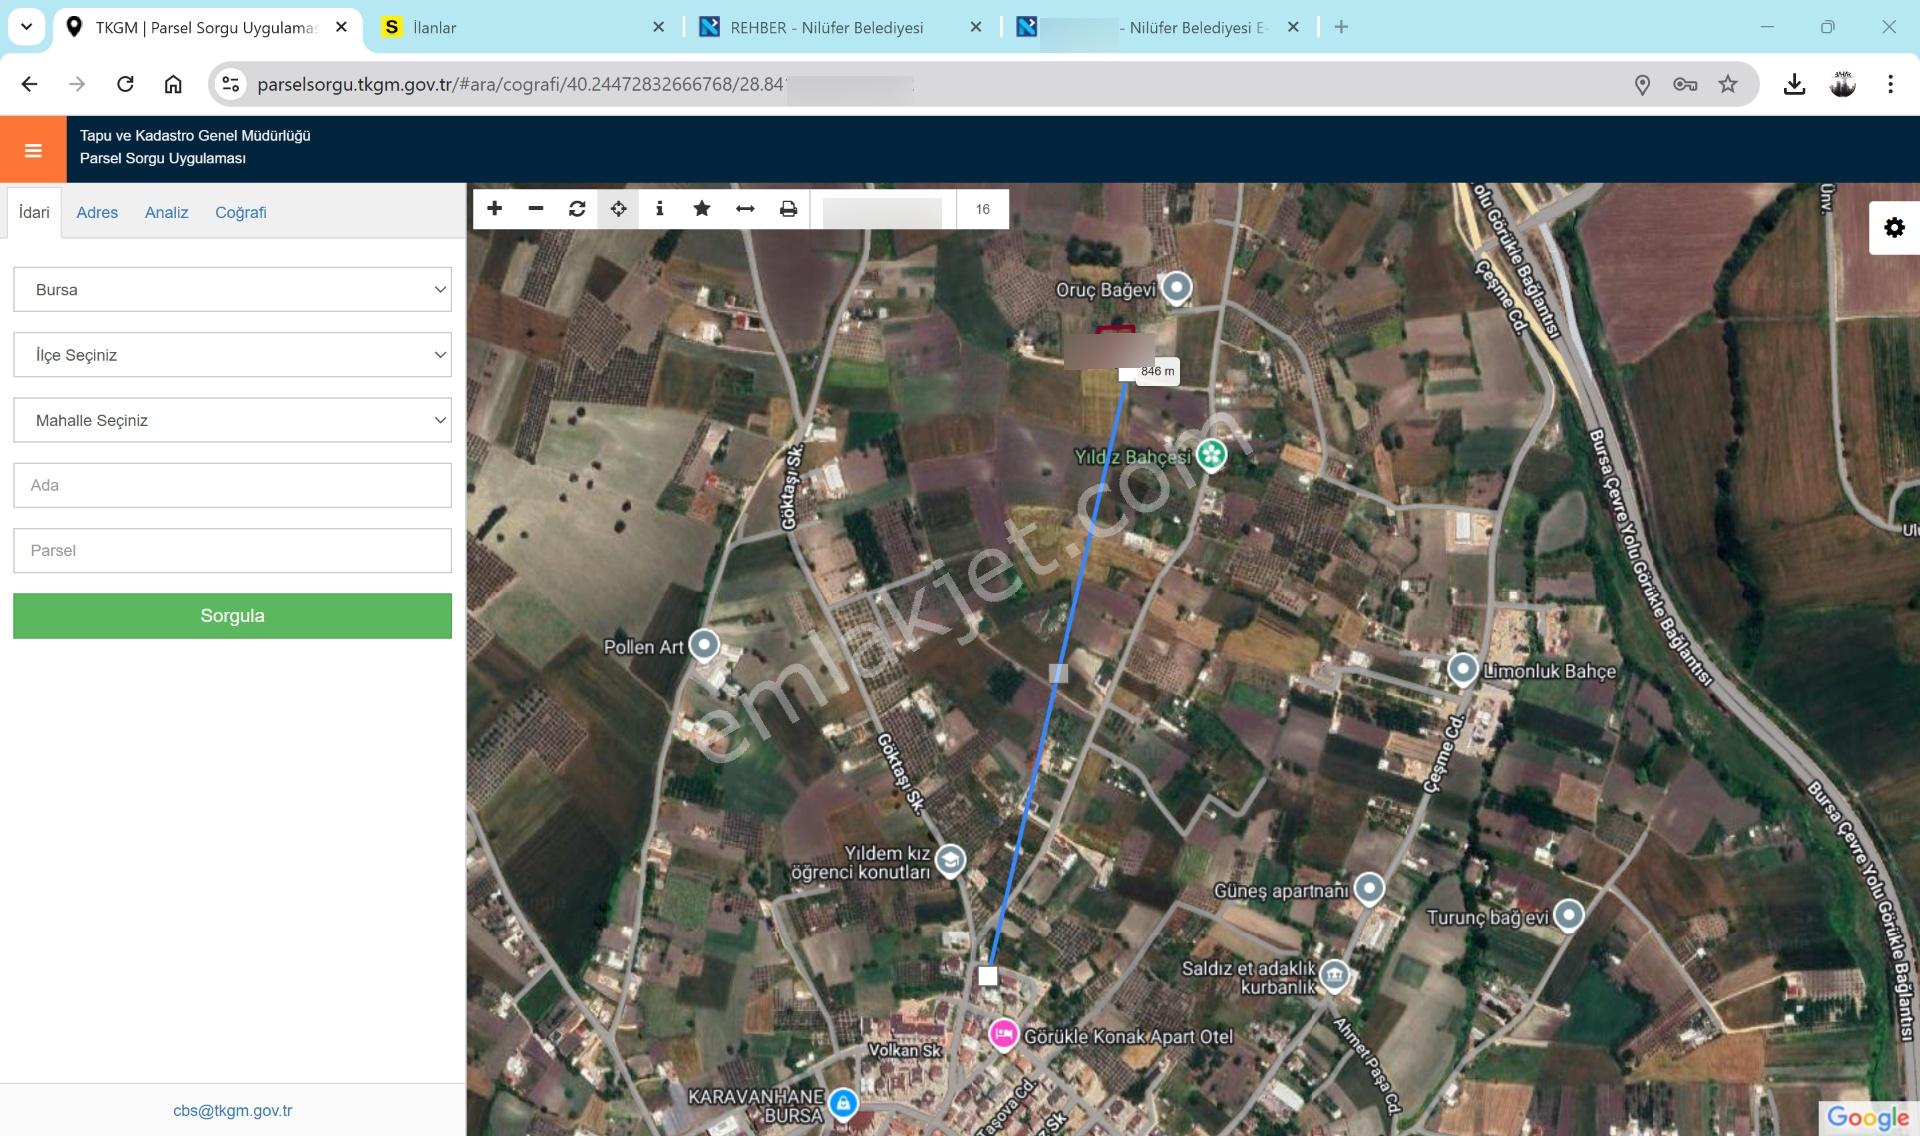
Task: Open a new browser tab
Action: (x=1341, y=27)
